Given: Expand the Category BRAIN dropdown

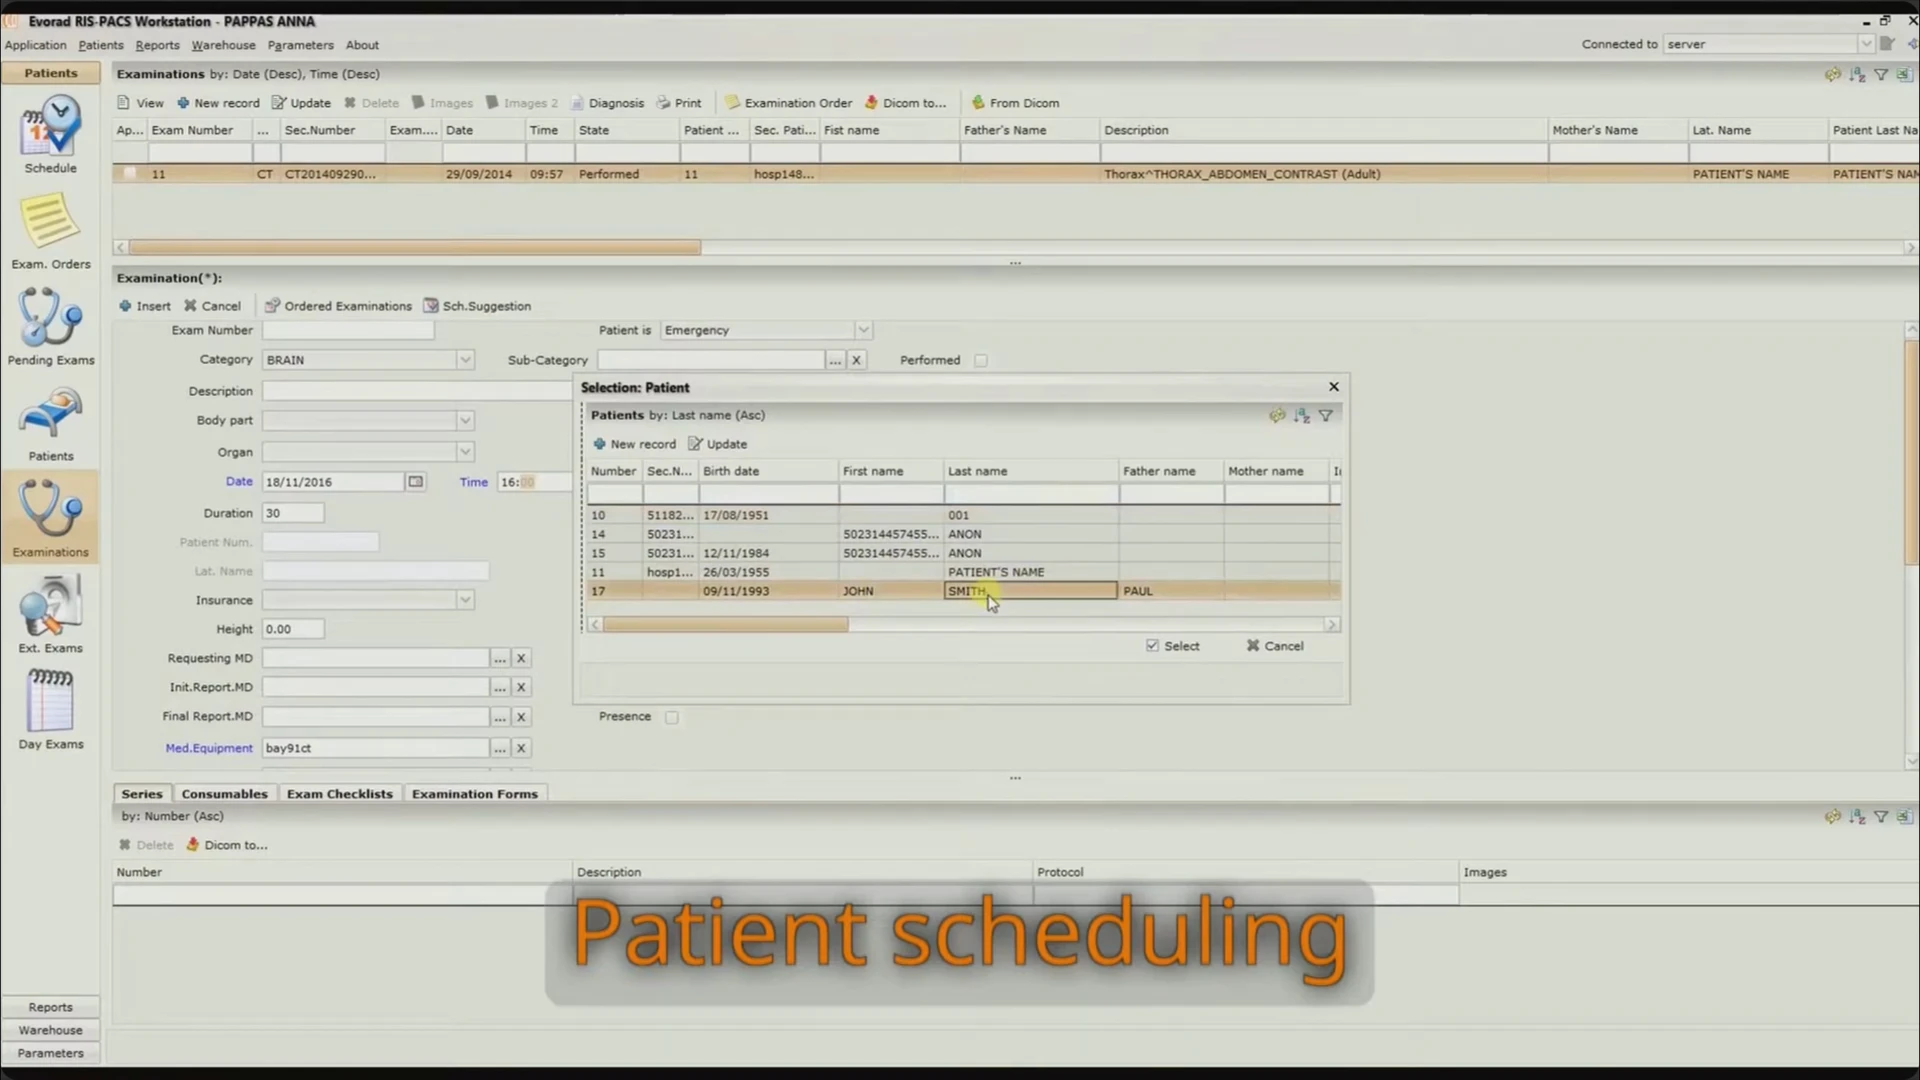Looking at the screenshot, I should tap(465, 360).
